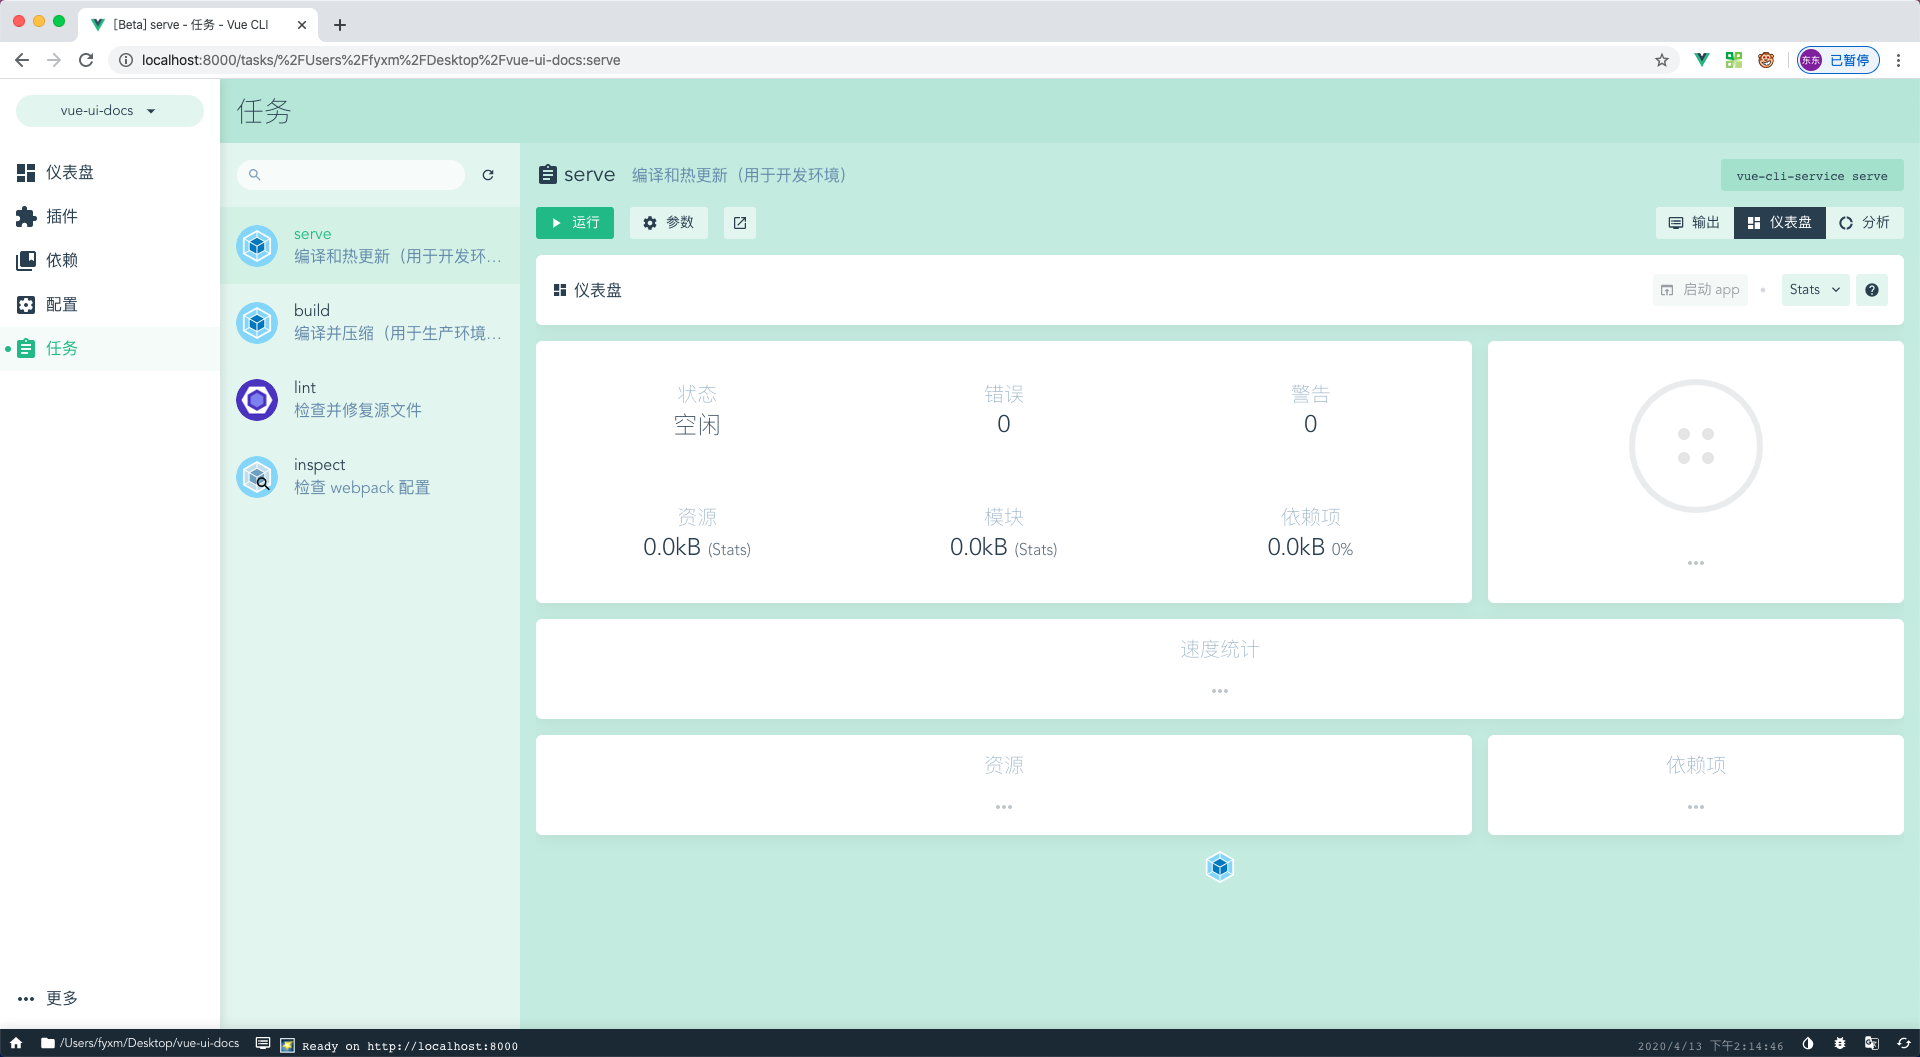Click the webpack logo below panels

[x=1220, y=867]
